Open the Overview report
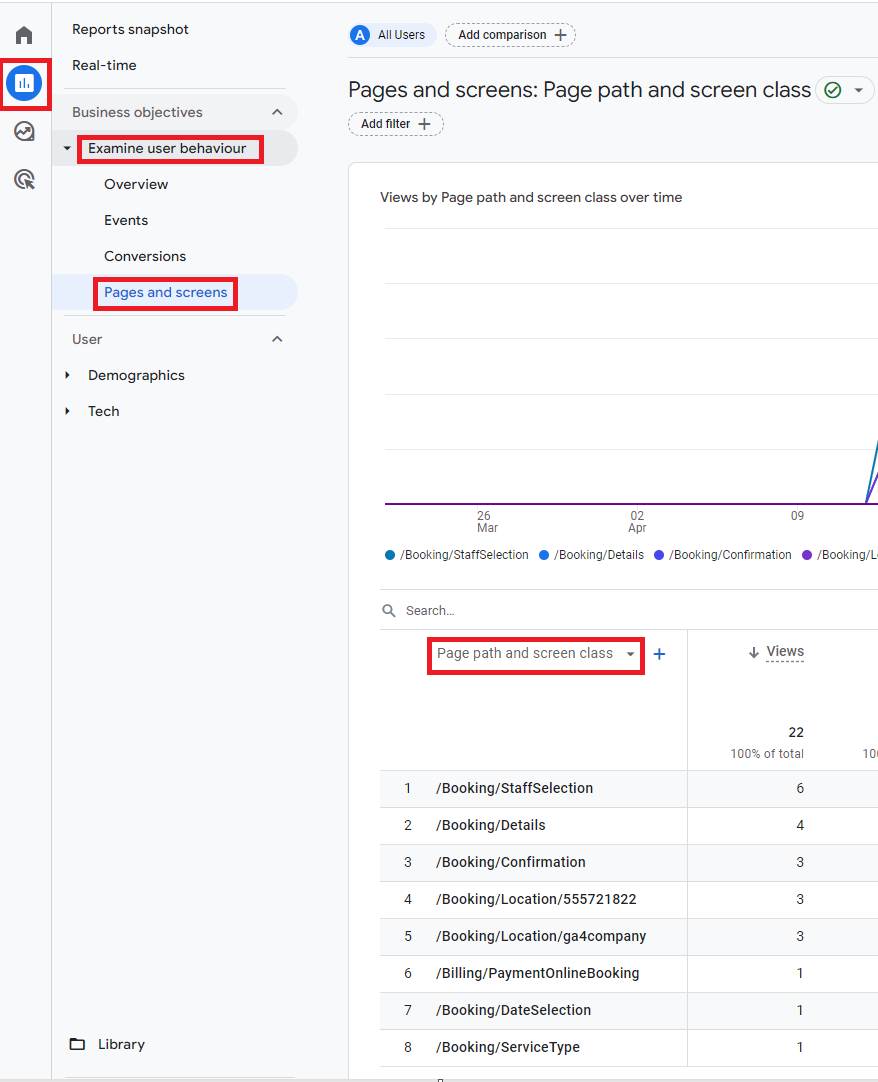 point(136,184)
